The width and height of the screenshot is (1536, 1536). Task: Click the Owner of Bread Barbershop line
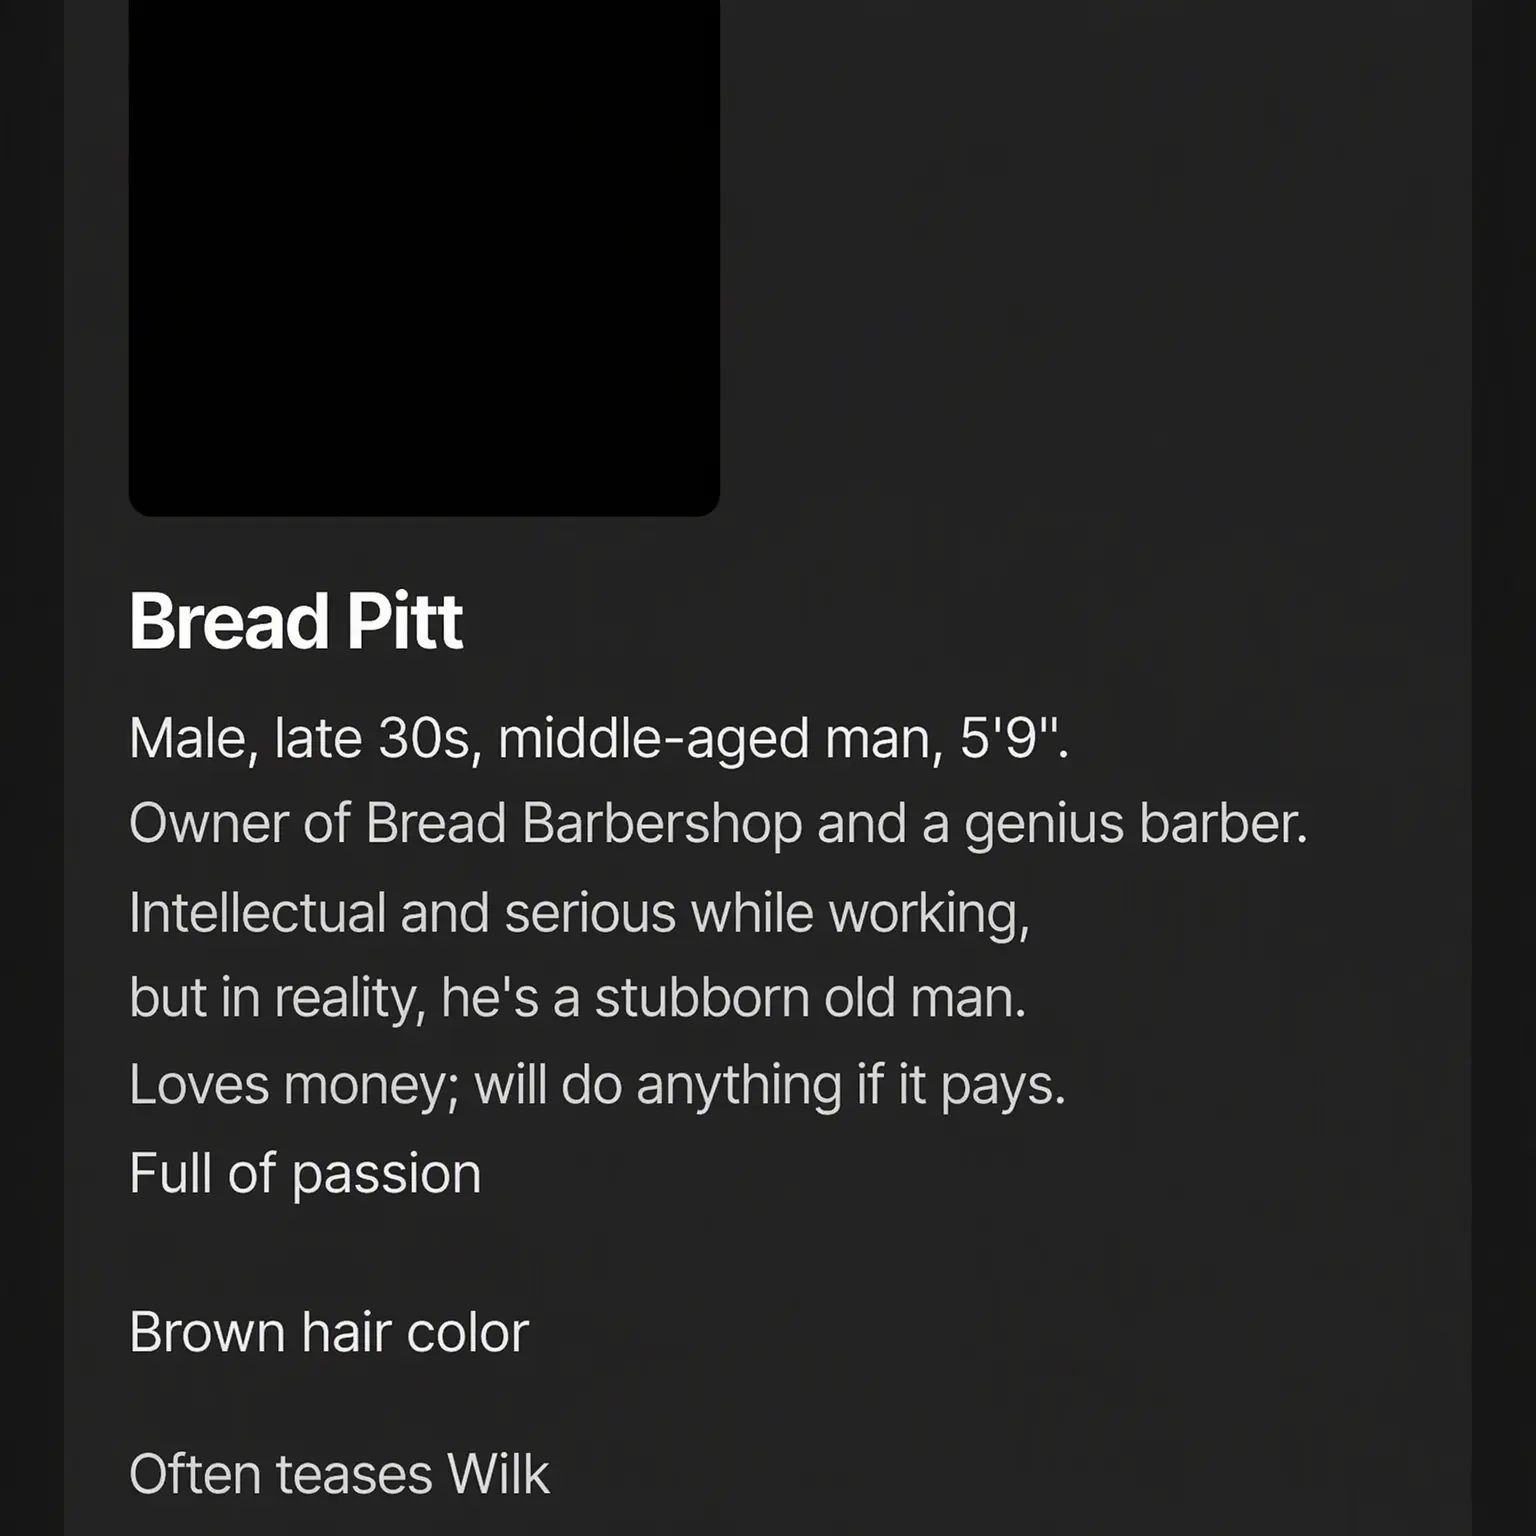coord(718,824)
